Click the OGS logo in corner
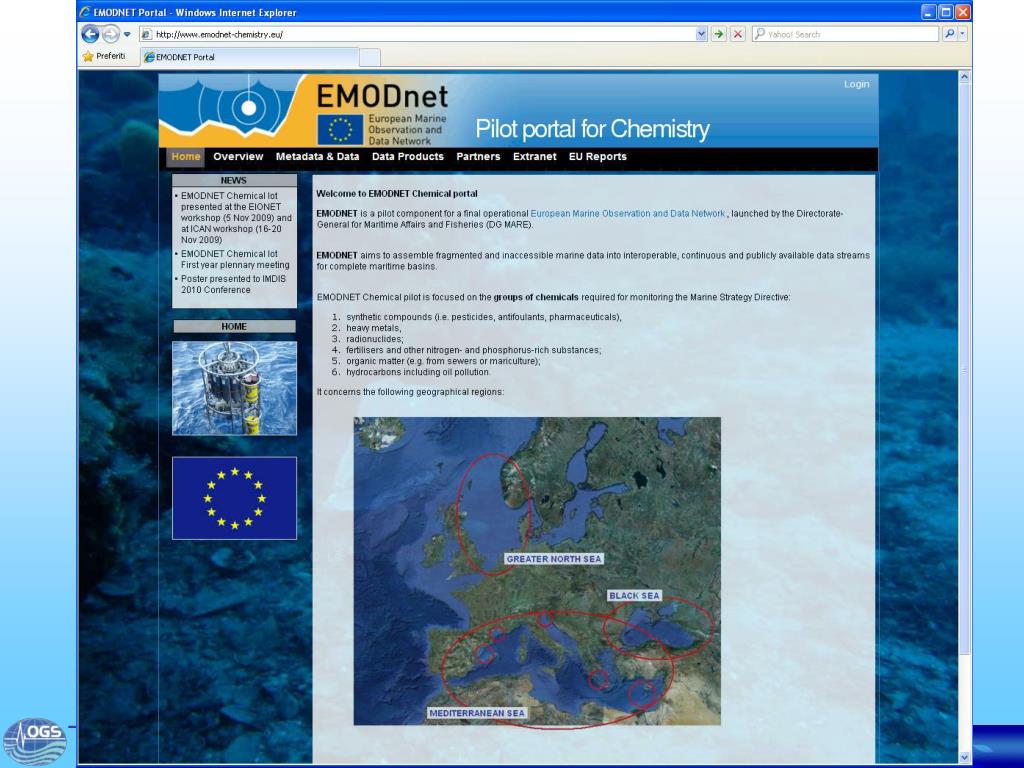The height and width of the screenshot is (768, 1024). (35, 741)
